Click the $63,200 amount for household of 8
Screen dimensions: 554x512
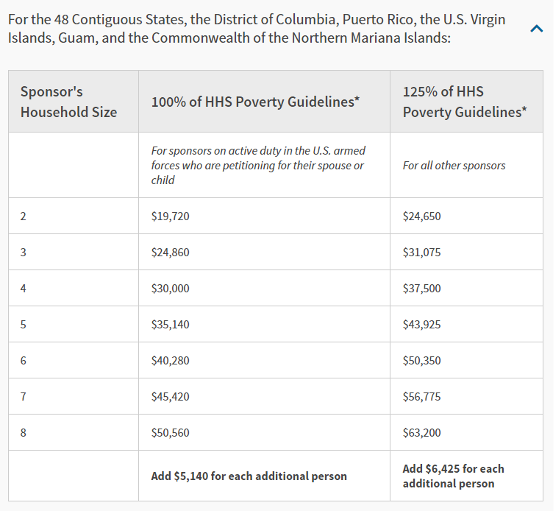(422, 432)
